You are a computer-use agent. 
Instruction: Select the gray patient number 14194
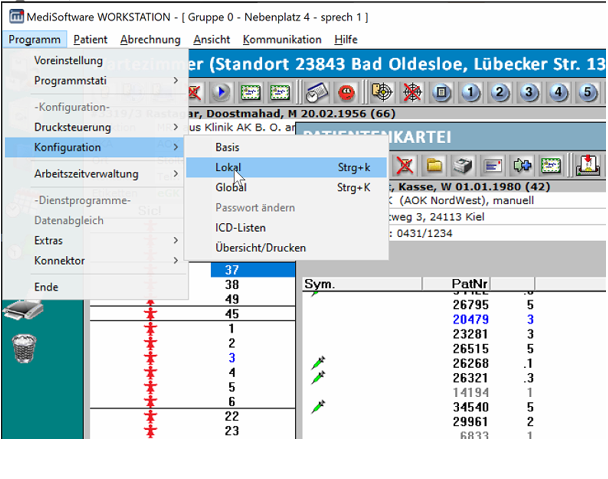coord(470,393)
